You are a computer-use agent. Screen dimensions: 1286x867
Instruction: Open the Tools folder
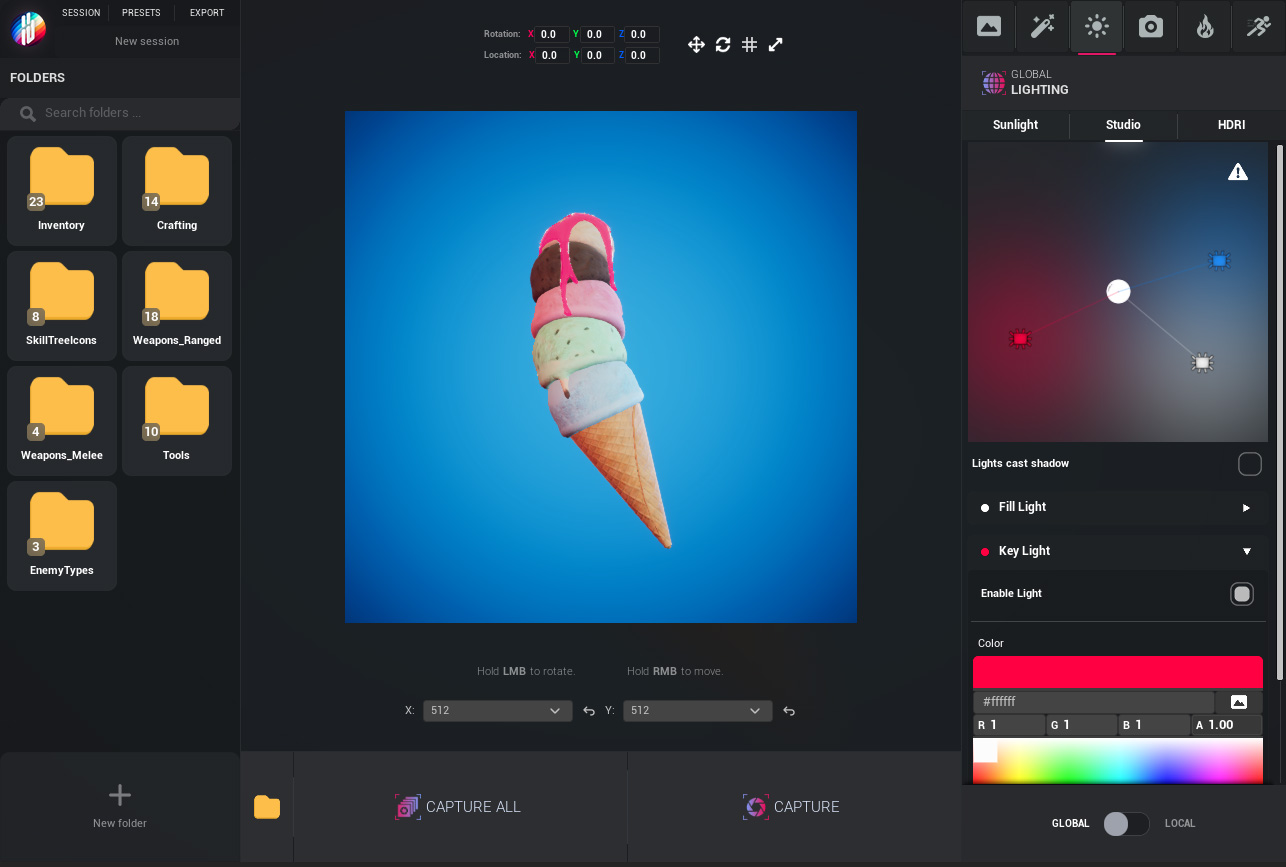[177, 421]
